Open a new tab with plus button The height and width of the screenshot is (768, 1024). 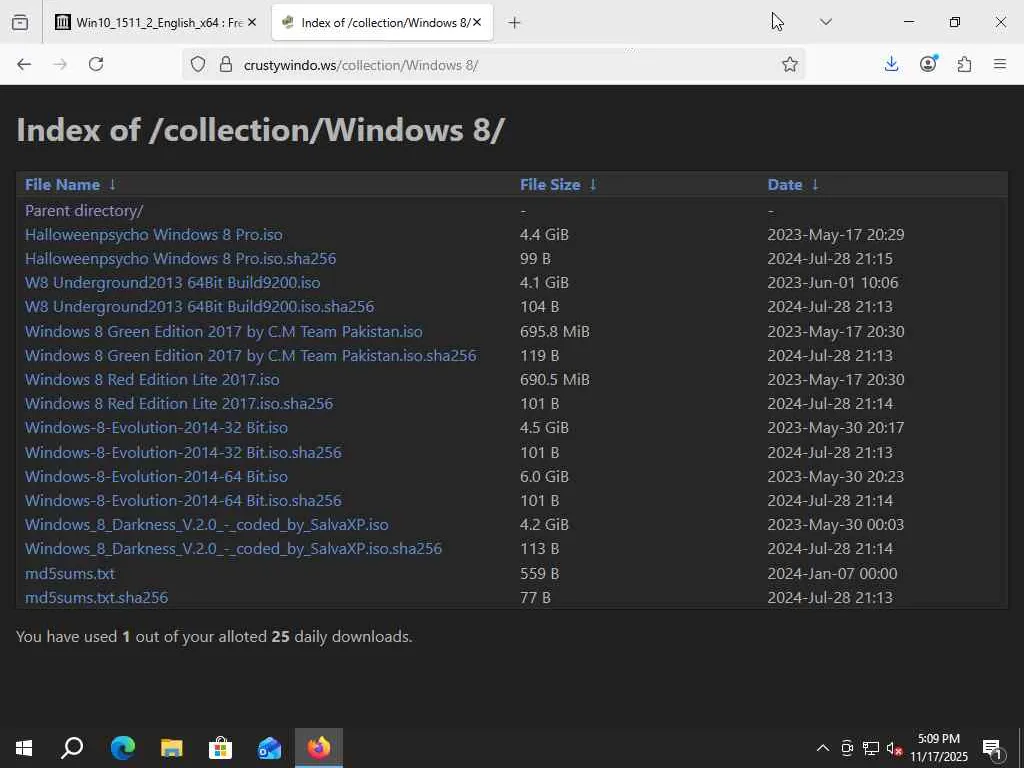click(515, 23)
